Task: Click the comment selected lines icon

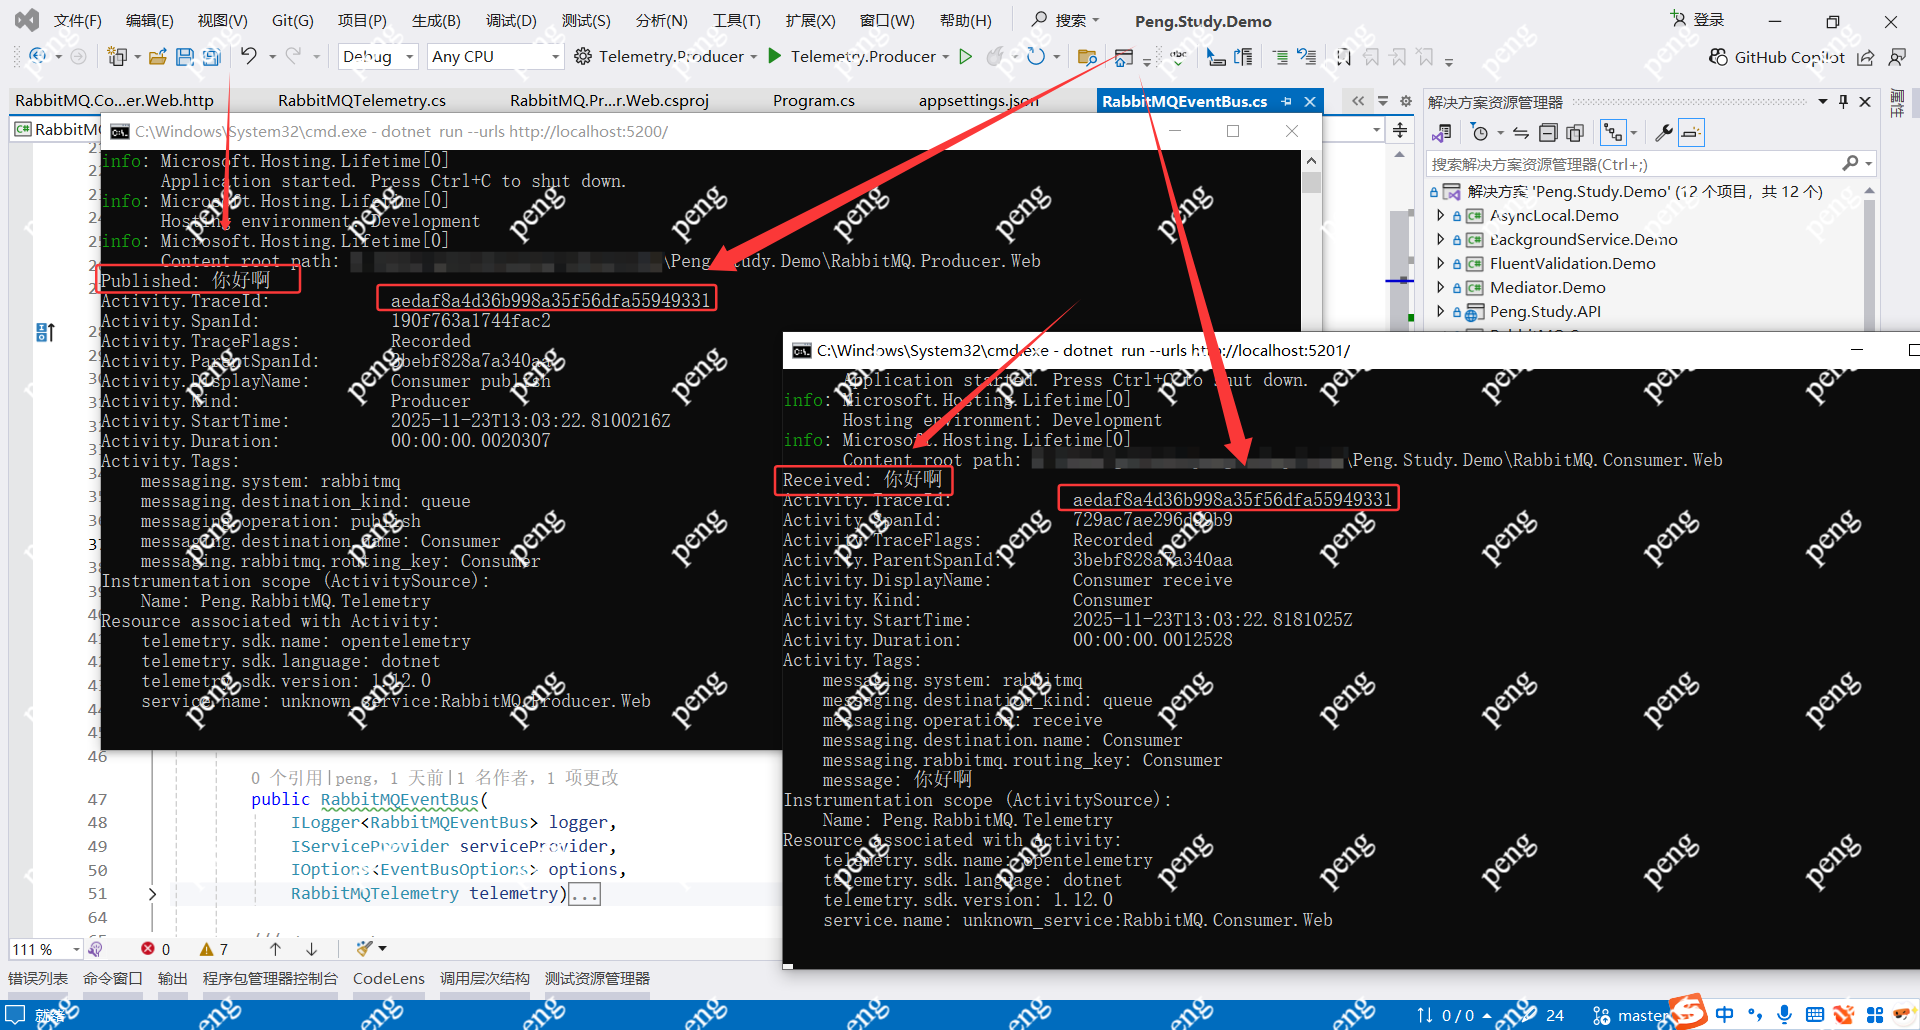Action: pos(1281,57)
